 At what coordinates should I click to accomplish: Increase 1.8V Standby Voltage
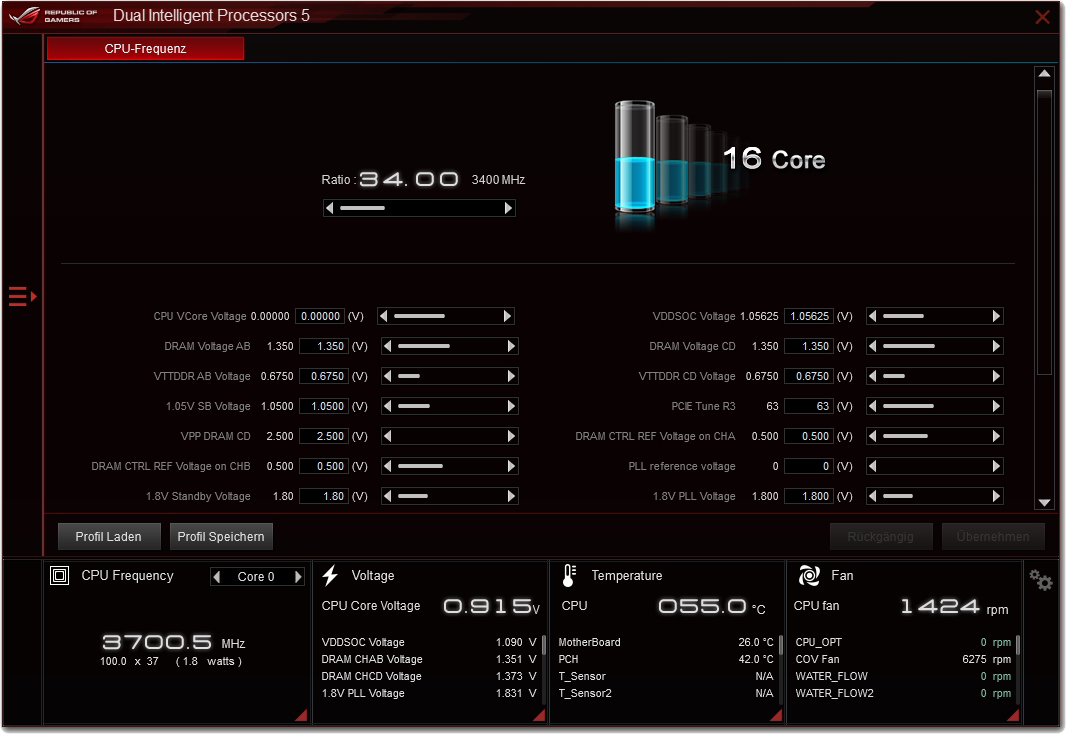pyautogui.click(x=511, y=495)
